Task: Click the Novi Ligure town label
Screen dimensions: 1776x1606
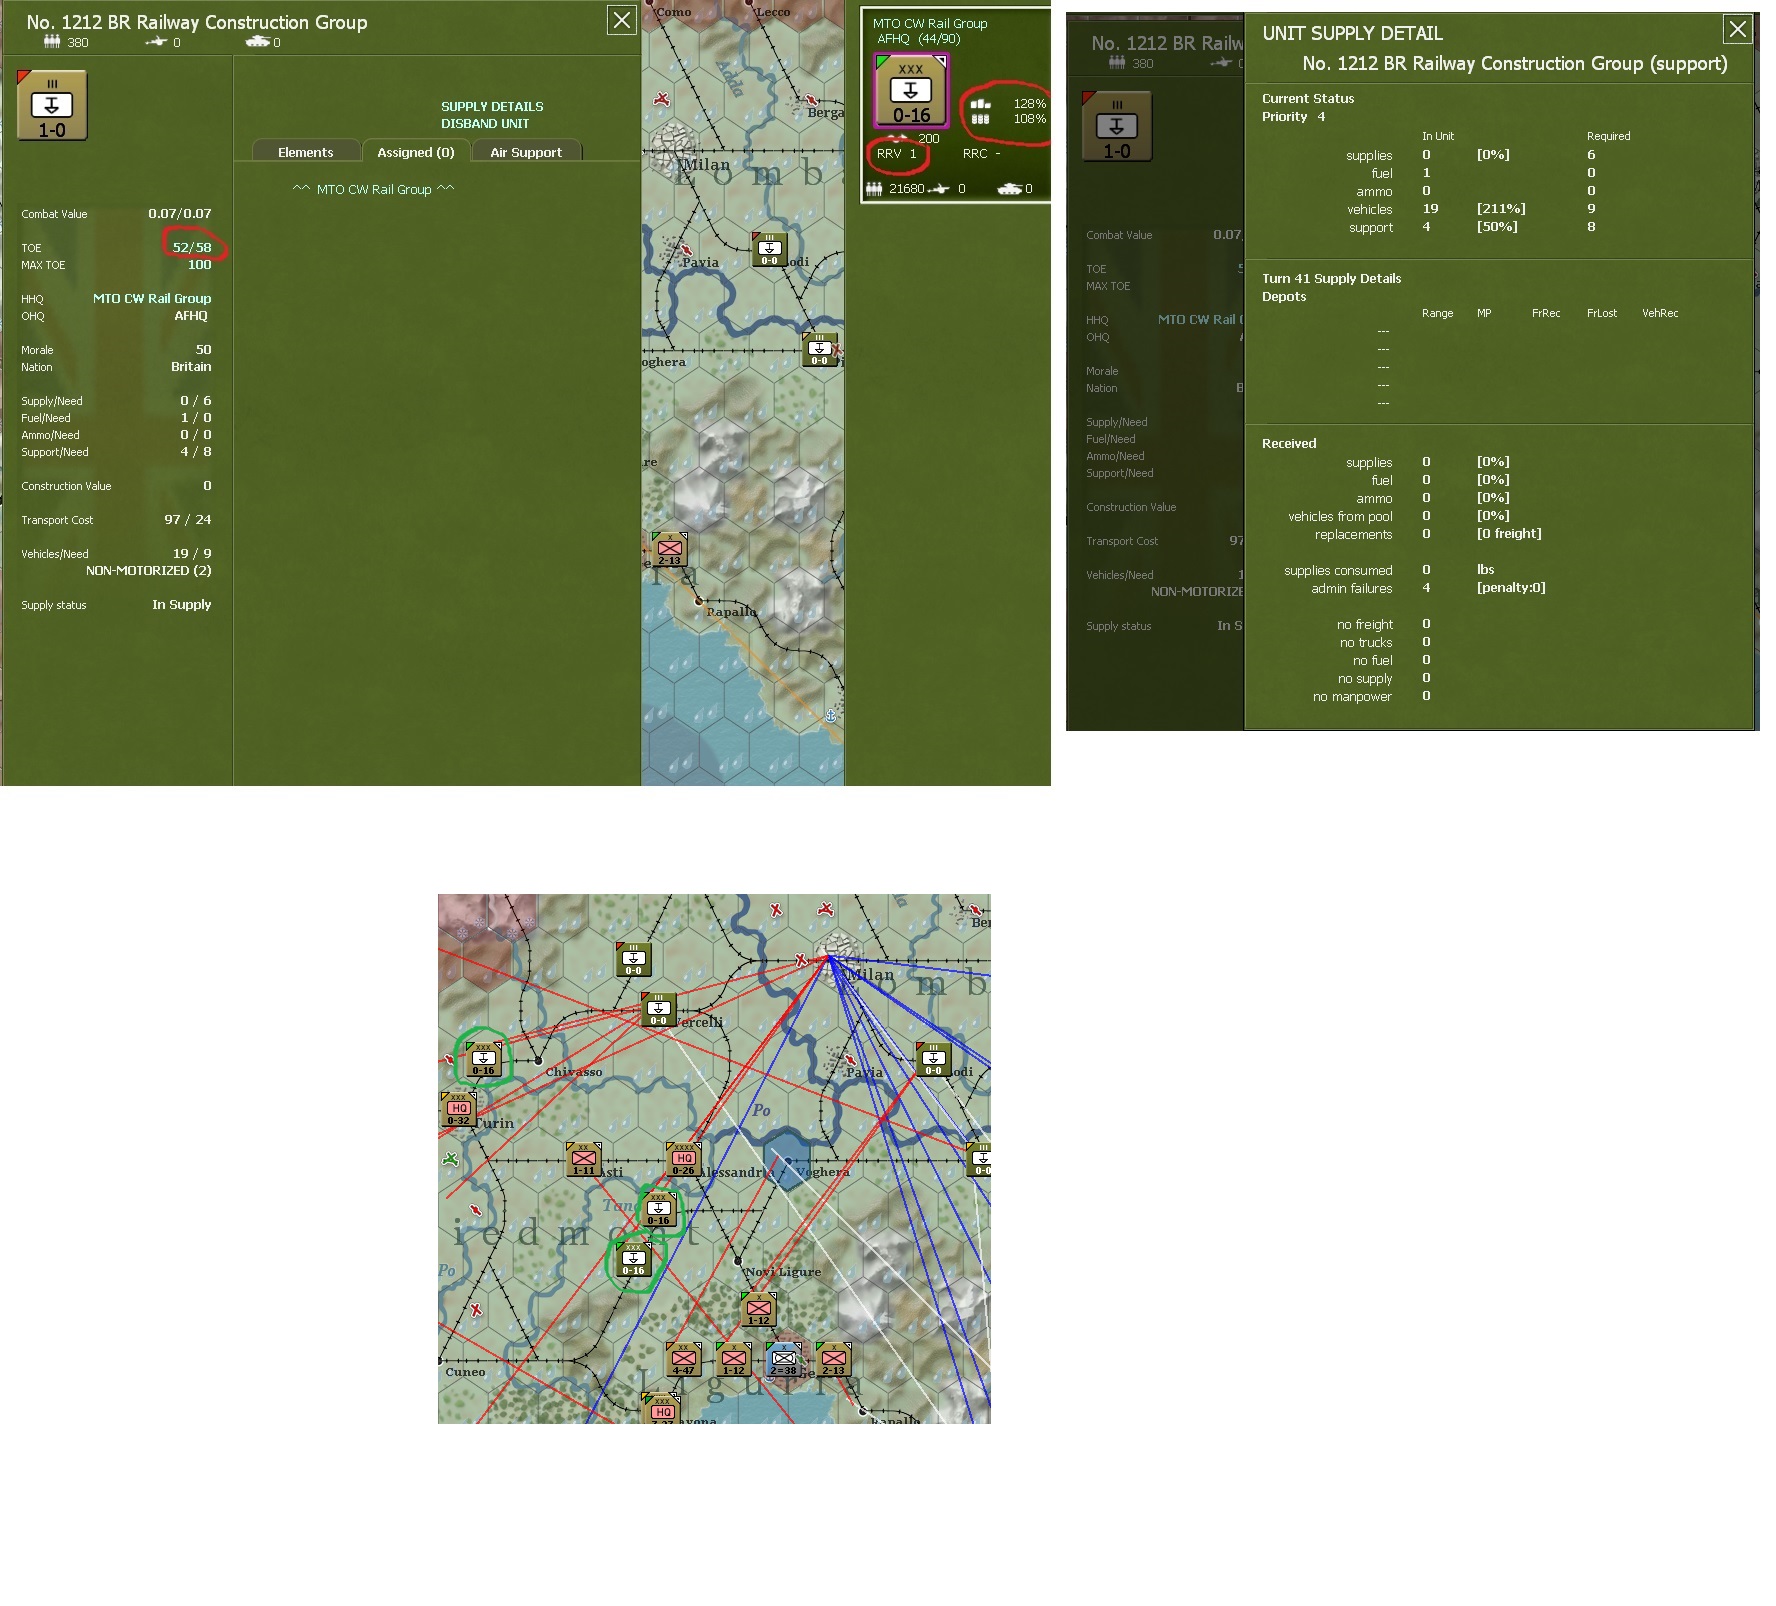Action: click(783, 1272)
